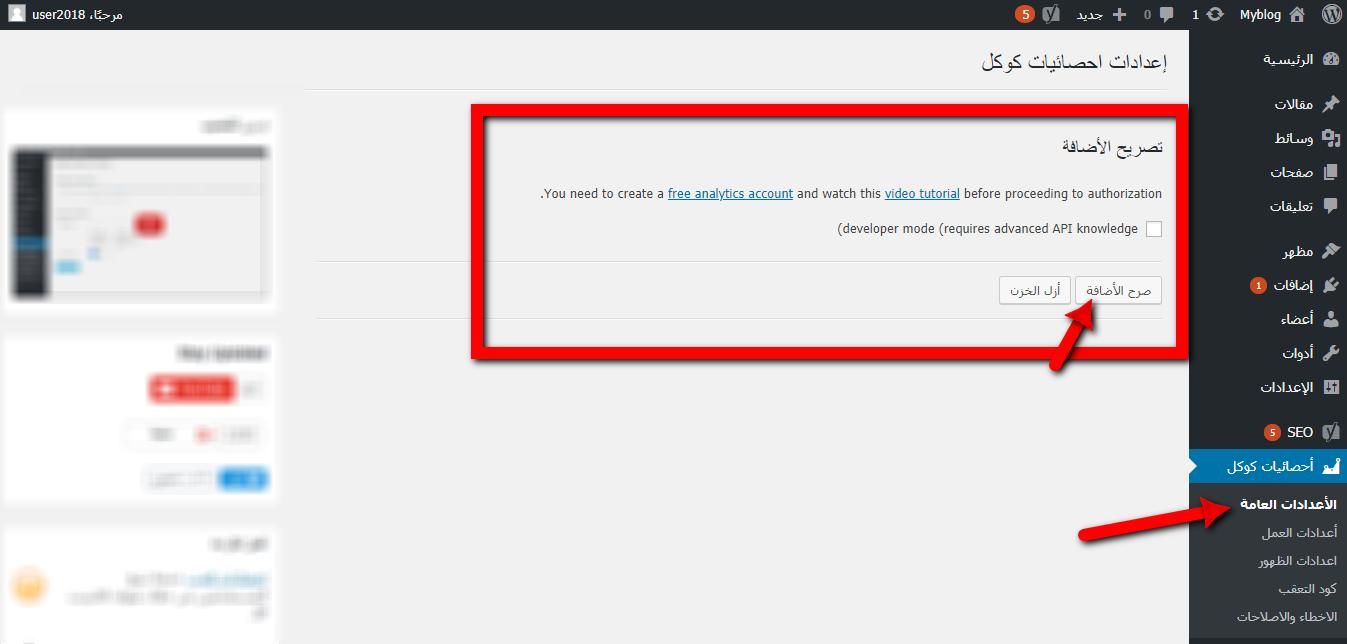1347x644 pixels.
Task: Select اعدادات الظهور submenu item
Action: [x=1297, y=561]
